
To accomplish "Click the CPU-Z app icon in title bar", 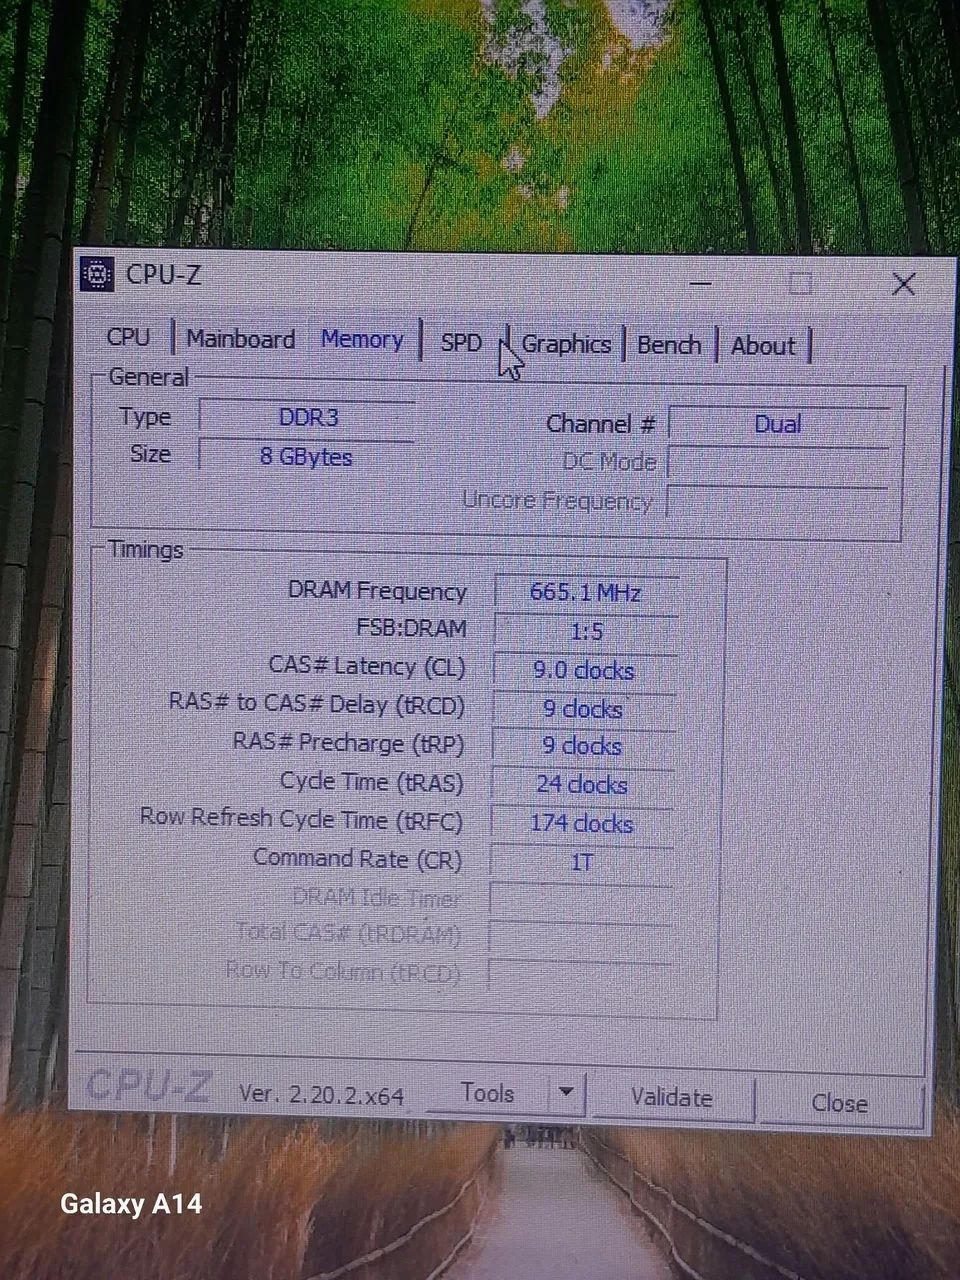I will click(97, 273).
